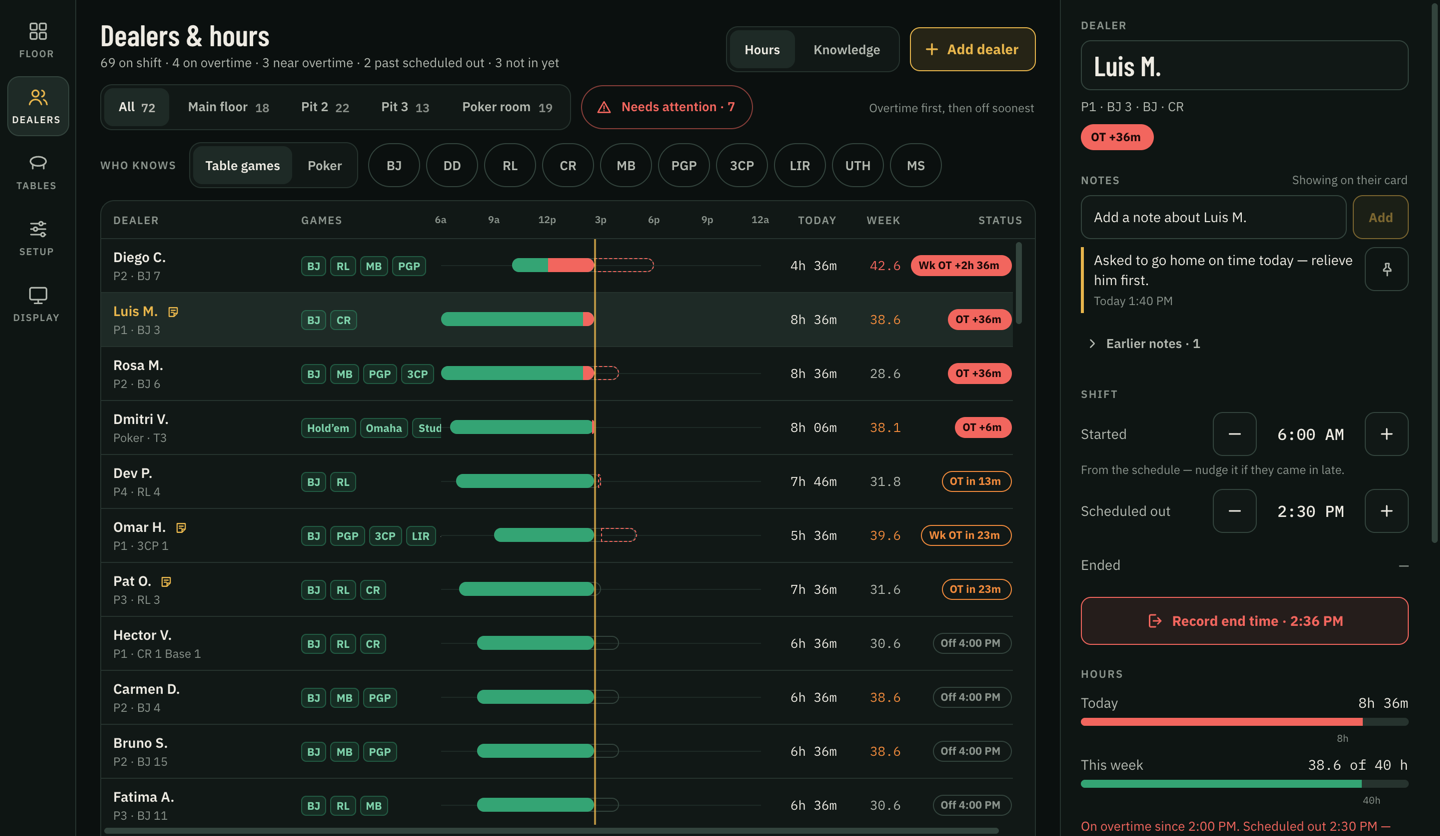Screen dimensions: 1440x836
Task: Click Record end time 2:36 PM
Action: pos(1245,621)
